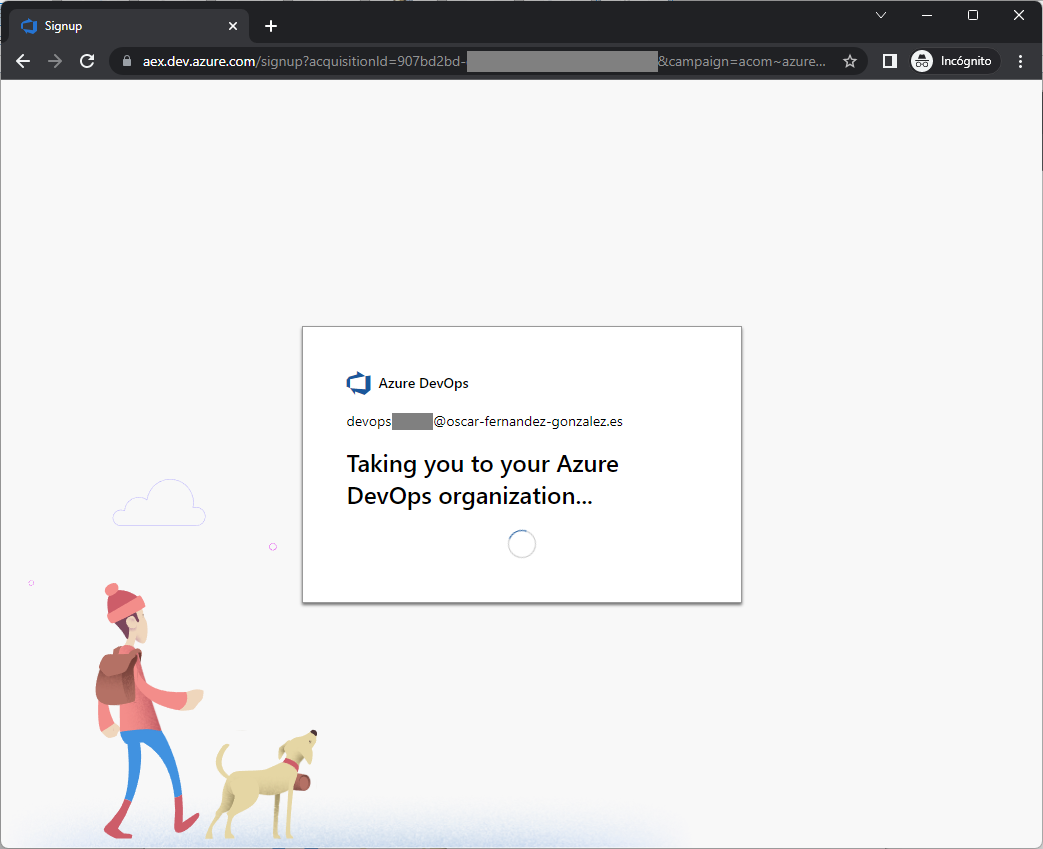Minimize the browser window
1043x849 pixels.
[x=927, y=15]
